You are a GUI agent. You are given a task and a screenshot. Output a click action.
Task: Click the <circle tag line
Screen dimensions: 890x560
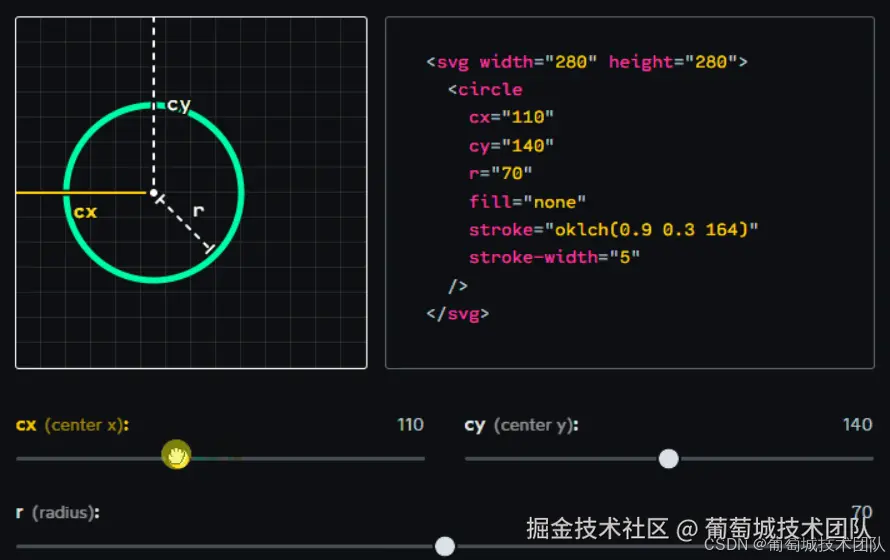(x=485, y=90)
